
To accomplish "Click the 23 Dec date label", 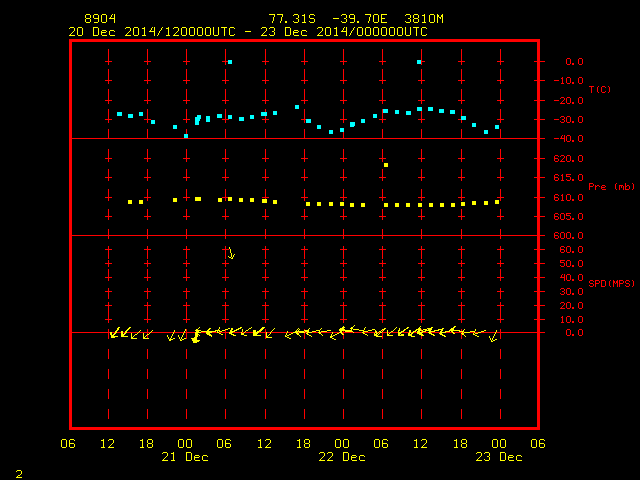I will point(499,457).
